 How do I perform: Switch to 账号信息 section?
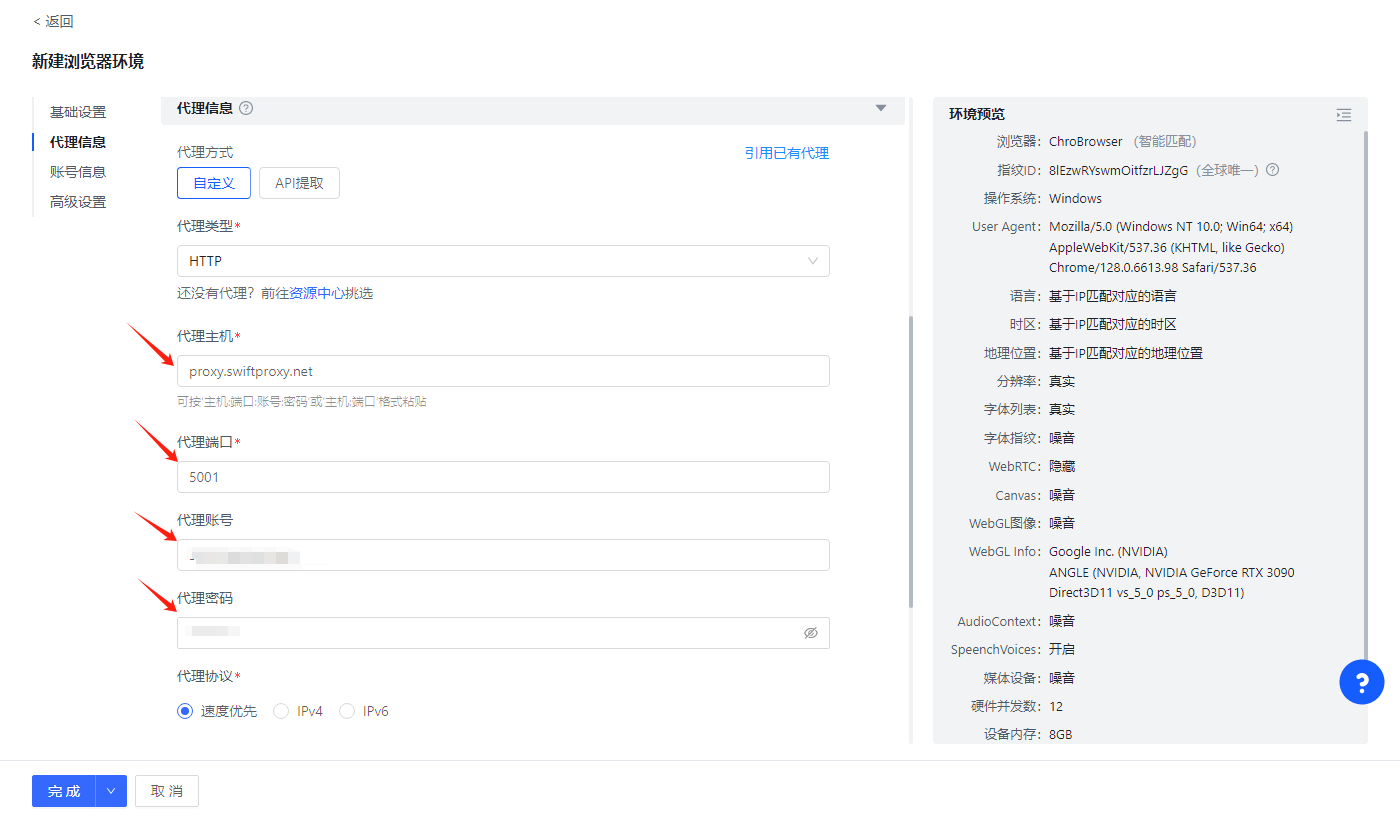click(x=78, y=172)
